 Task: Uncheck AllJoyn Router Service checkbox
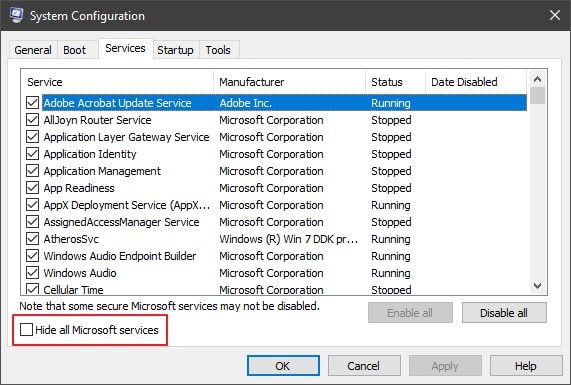pyautogui.click(x=32, y=120)
